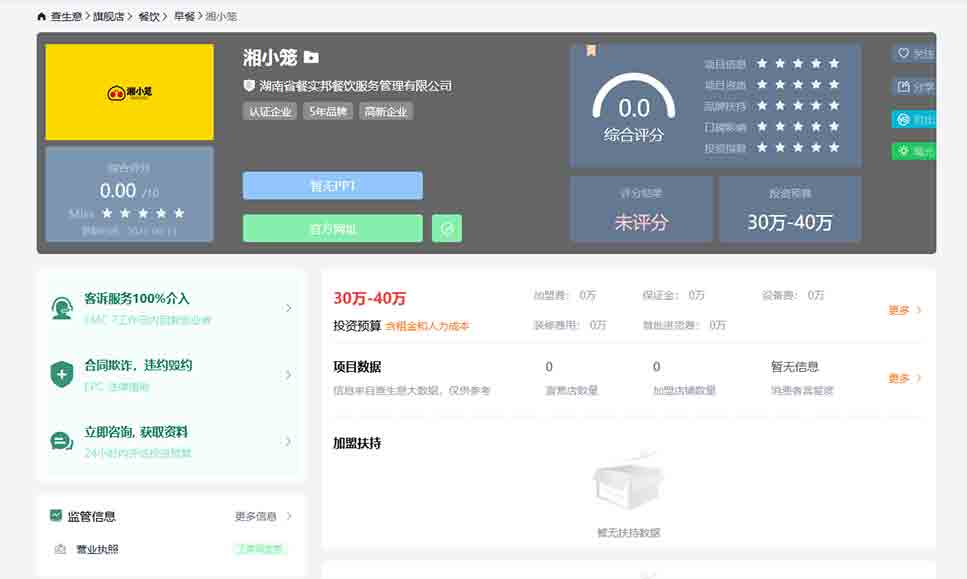Click the heart follow icon
Viewport: 967px width, 579px height.
point(904,54)
